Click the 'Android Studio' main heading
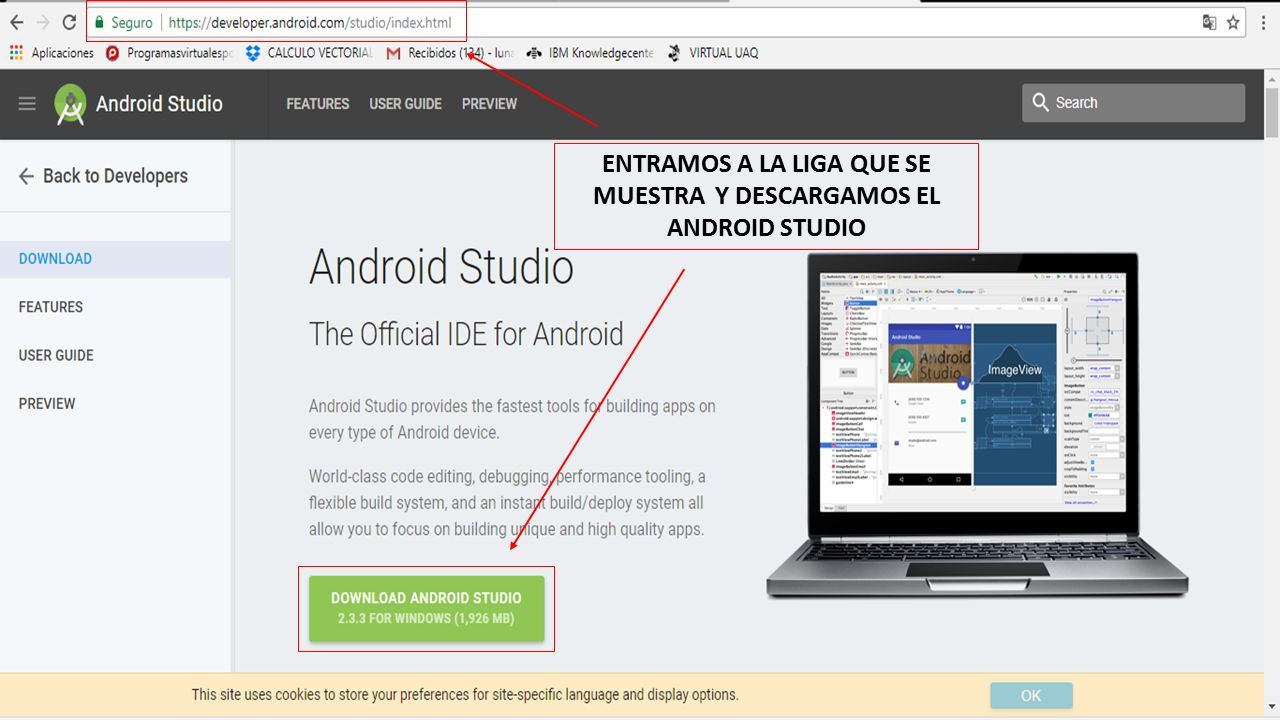Image resolution: width=1280 pixels, height=720 pixels. tap(441, 267)
